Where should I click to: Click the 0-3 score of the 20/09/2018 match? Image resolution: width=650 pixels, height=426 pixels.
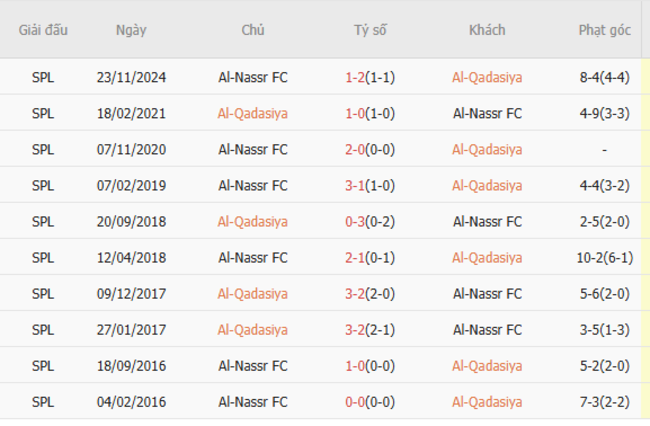(x=355, y=221)
